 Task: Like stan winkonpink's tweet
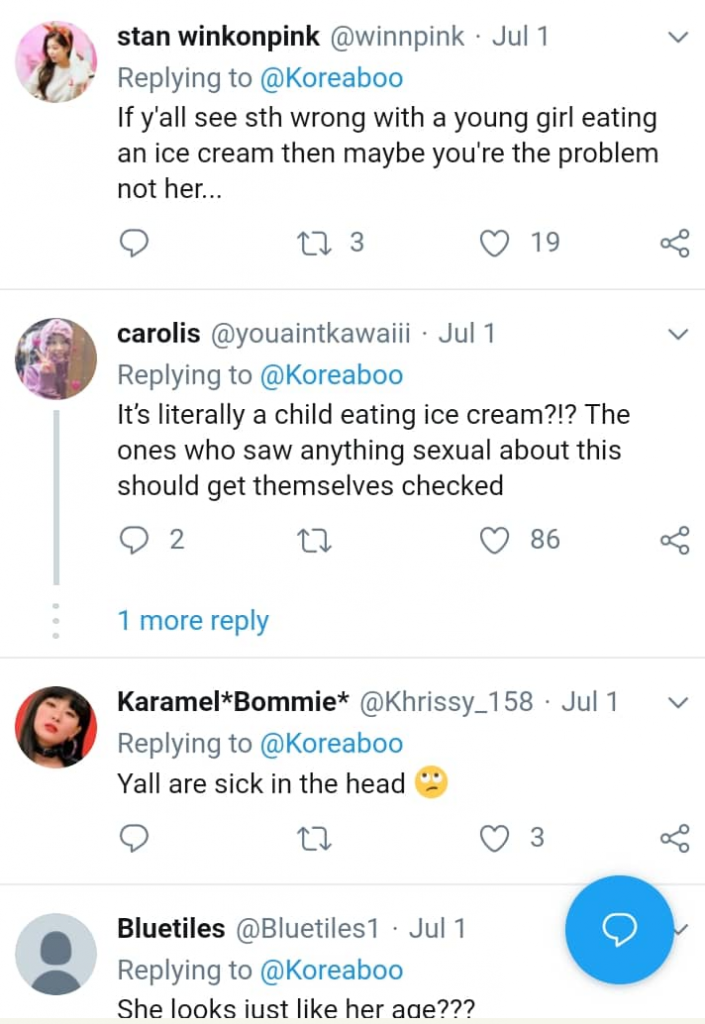[495, 243]
